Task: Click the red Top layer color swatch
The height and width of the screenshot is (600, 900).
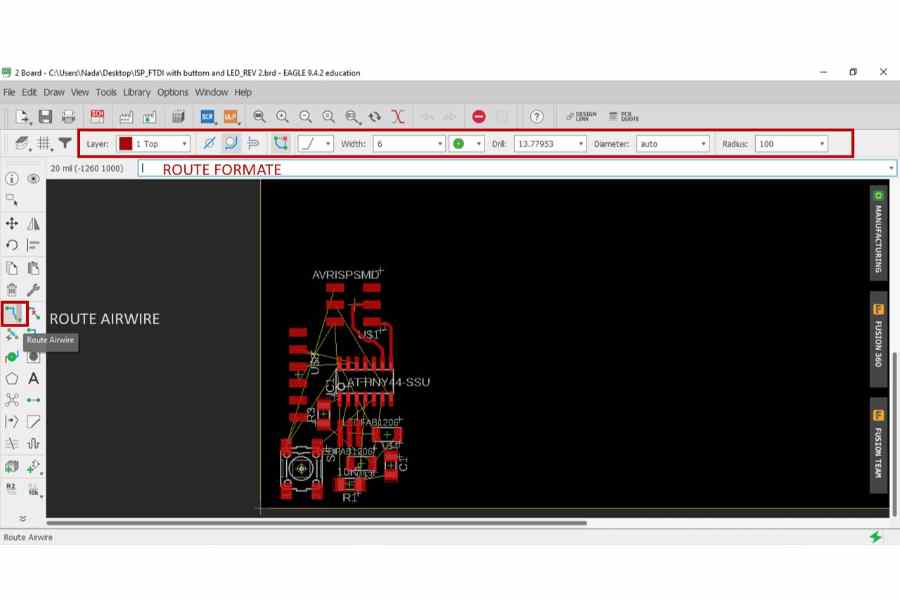Action: [125, 144]
